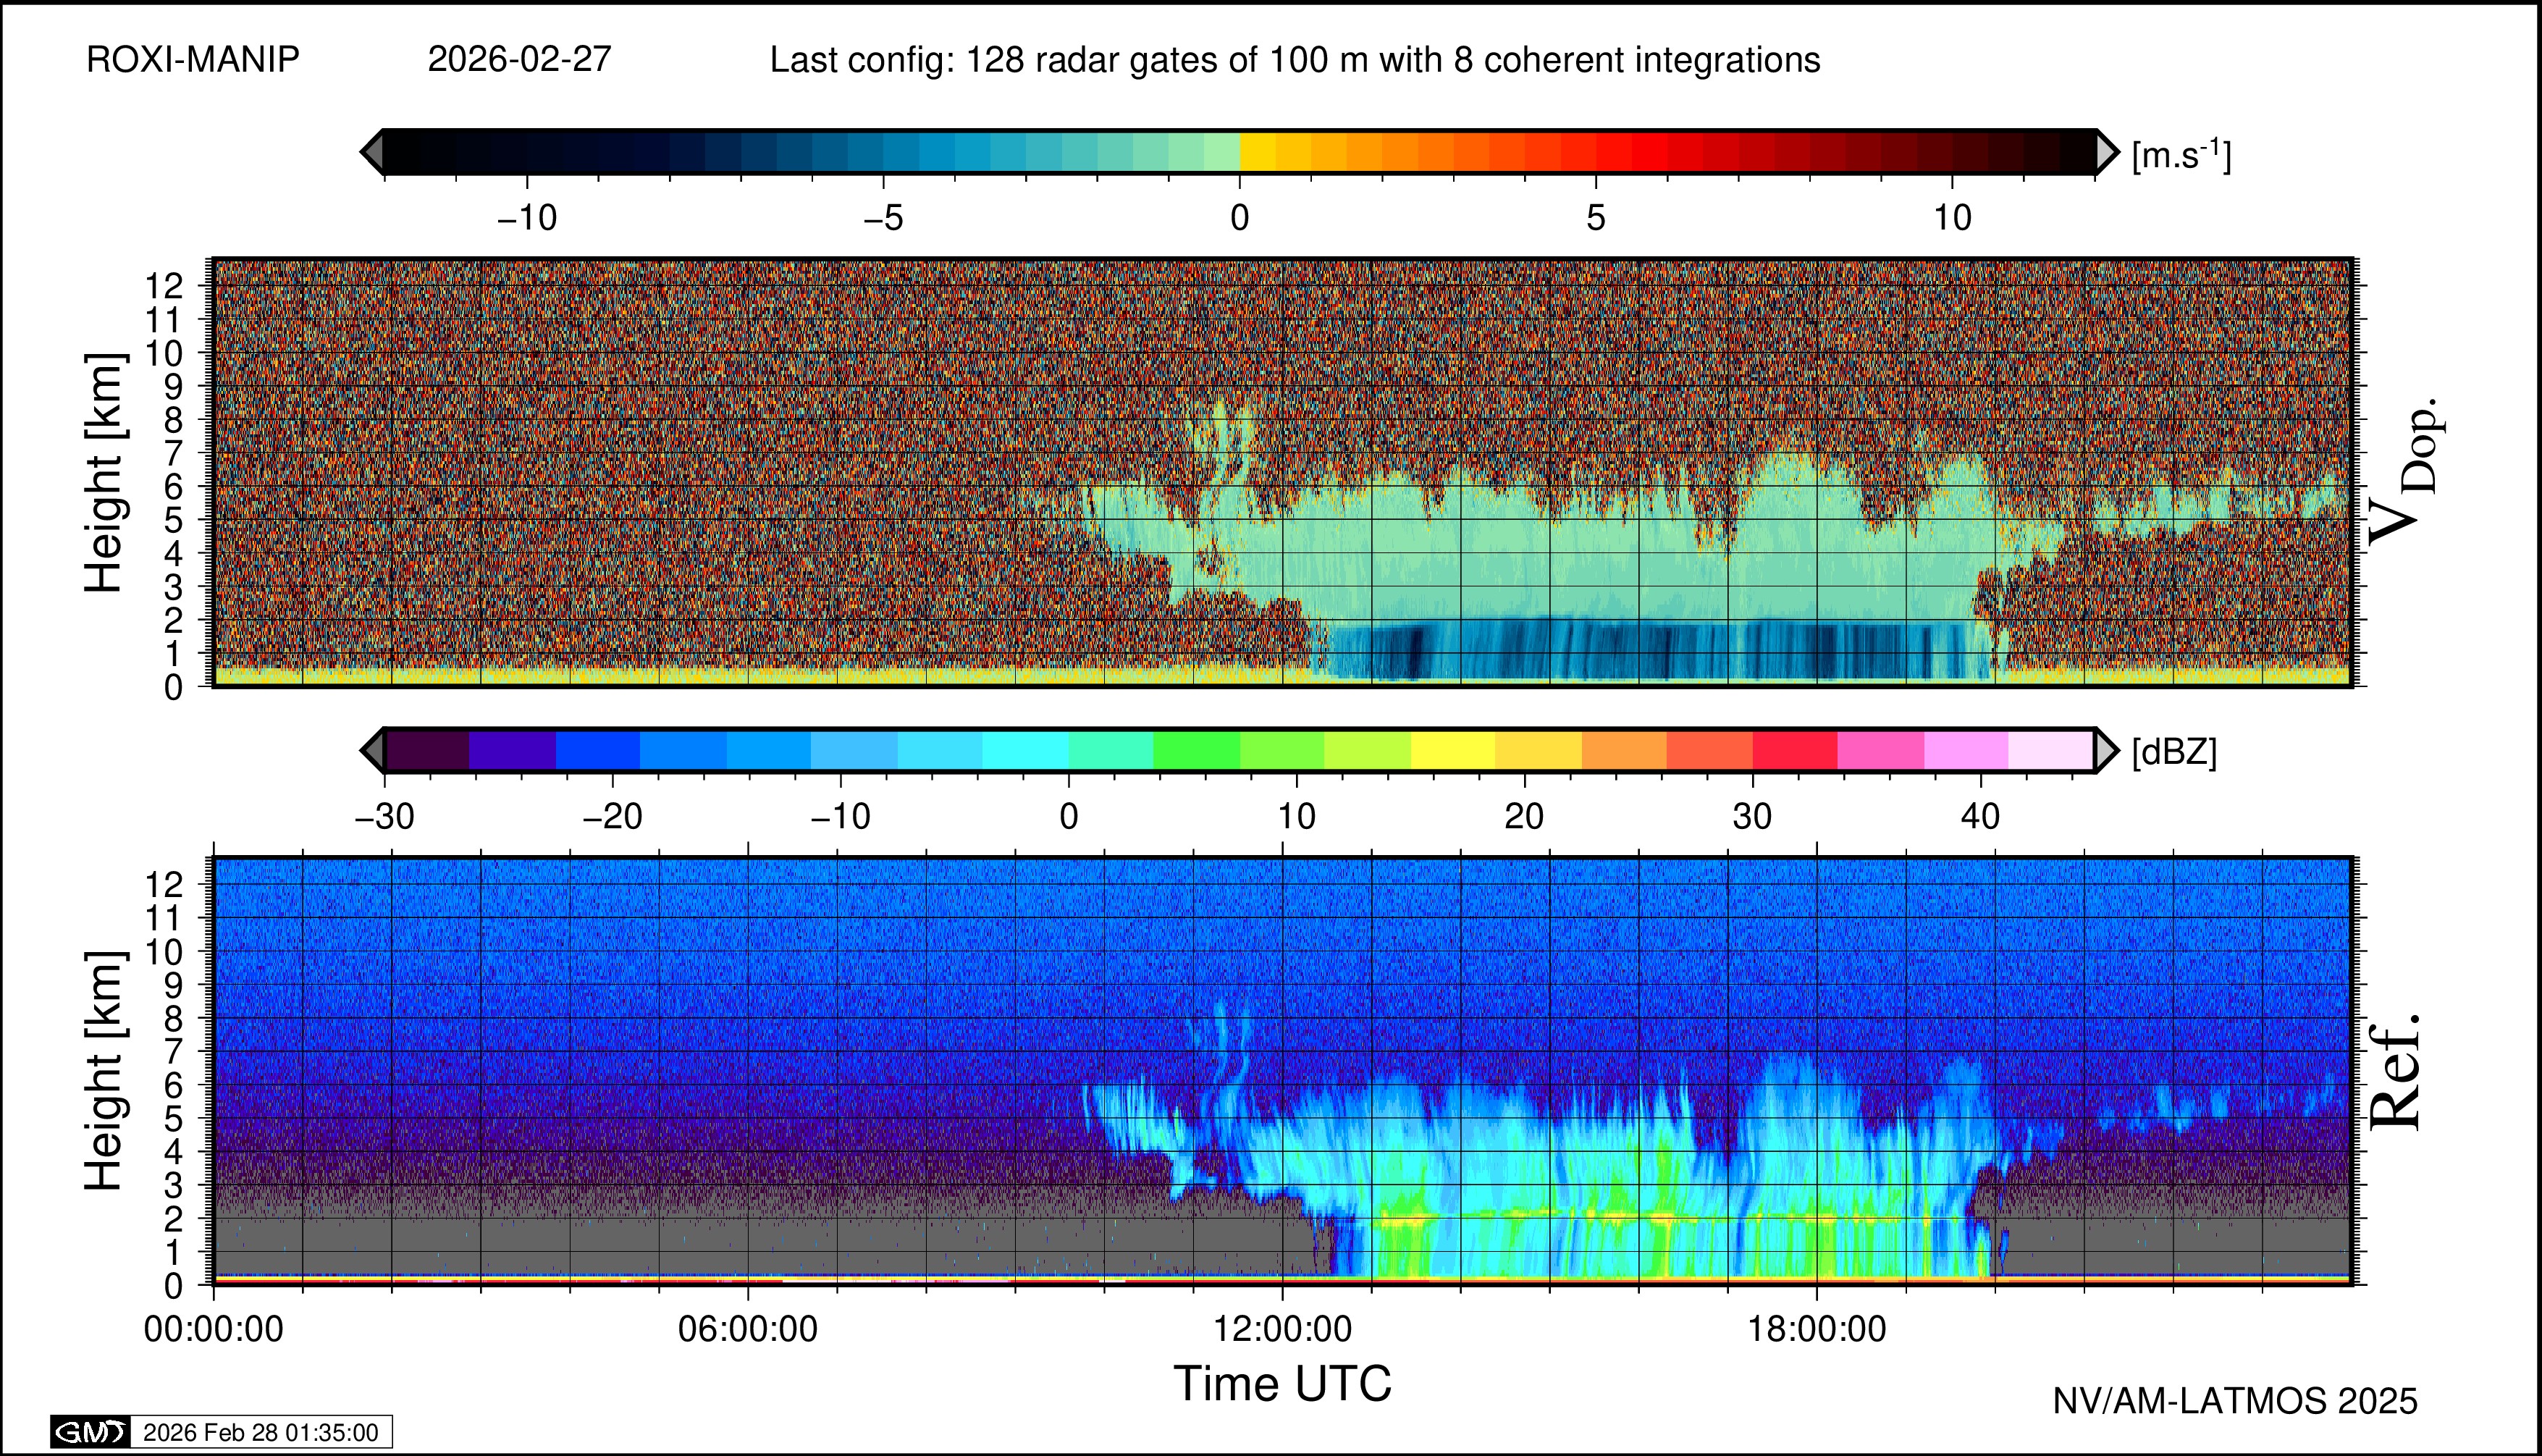Click the rotated 'V Dop.' panel label
The image size is (2542, 1456).
tap(2405, 472)
